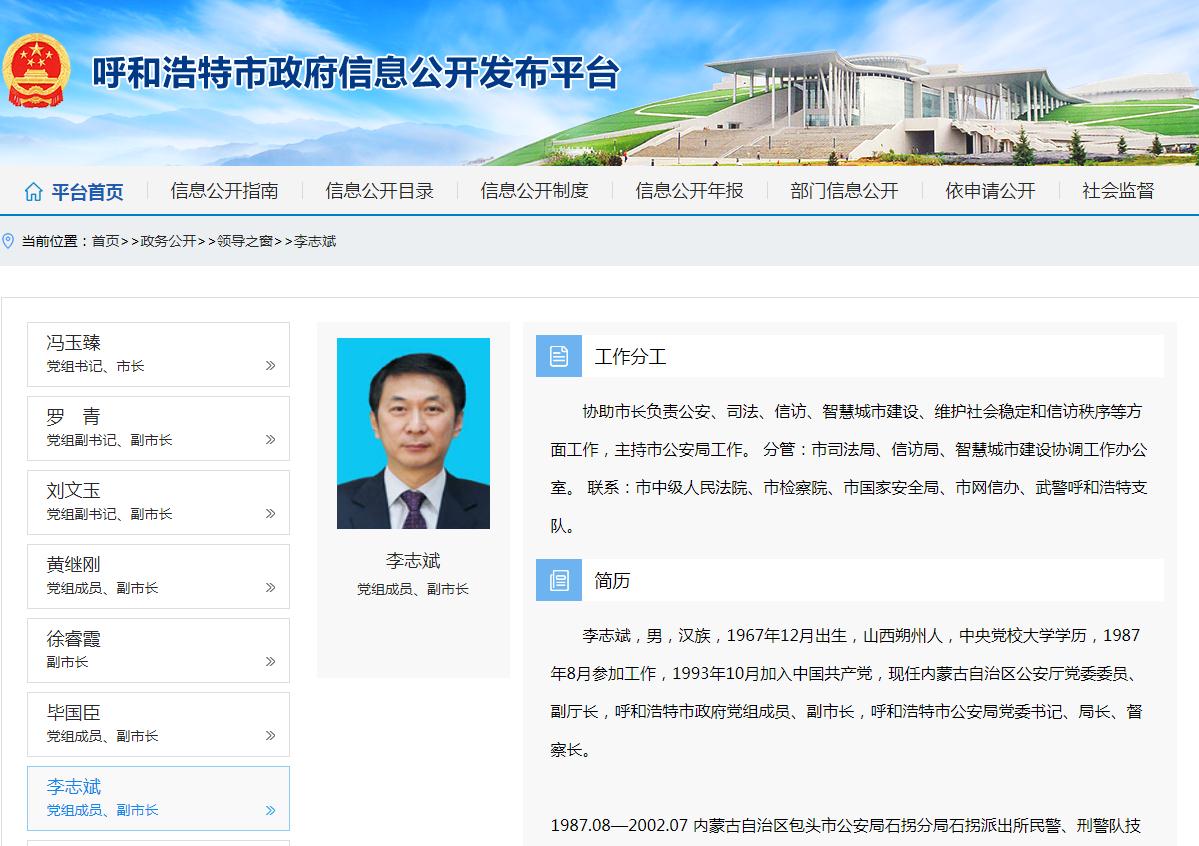Click the national emblem logo

33,70
